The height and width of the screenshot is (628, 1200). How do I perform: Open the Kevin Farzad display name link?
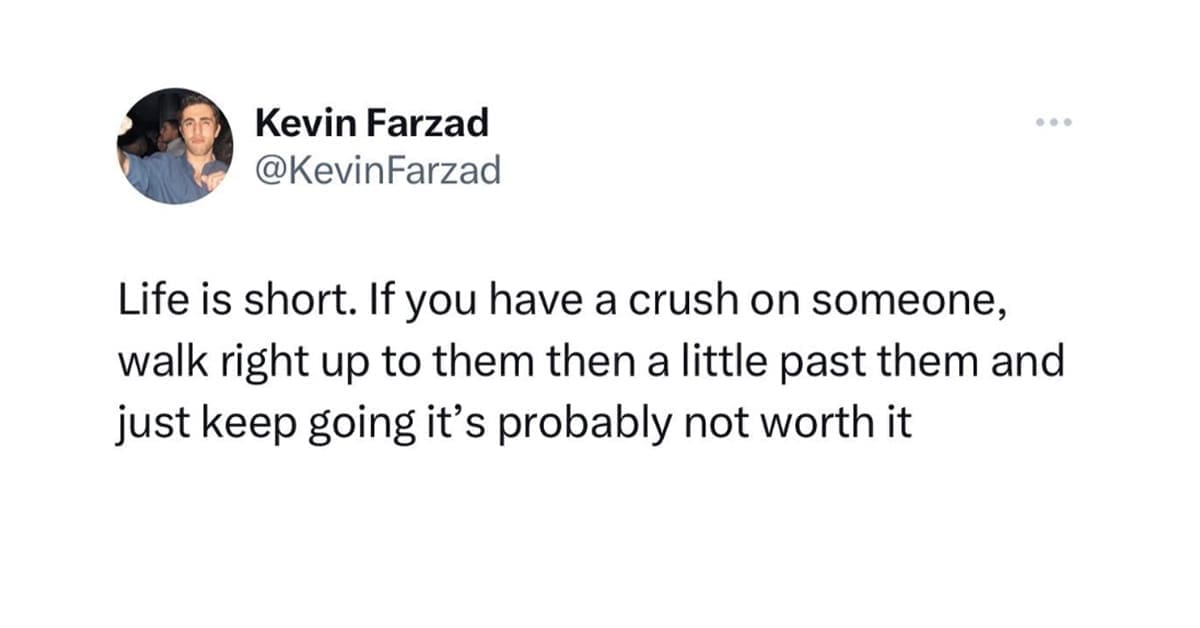pos(372,123)
